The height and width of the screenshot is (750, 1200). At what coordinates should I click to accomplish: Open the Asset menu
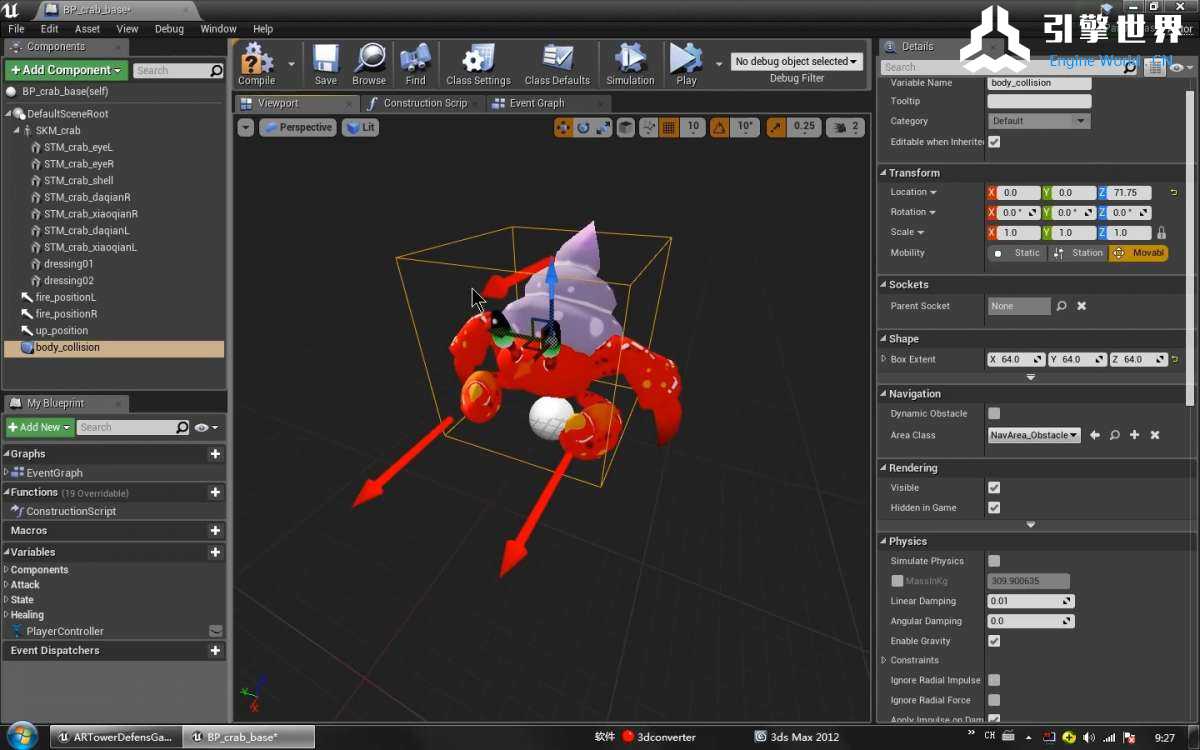pyautogui.click(x=87, y=29)
